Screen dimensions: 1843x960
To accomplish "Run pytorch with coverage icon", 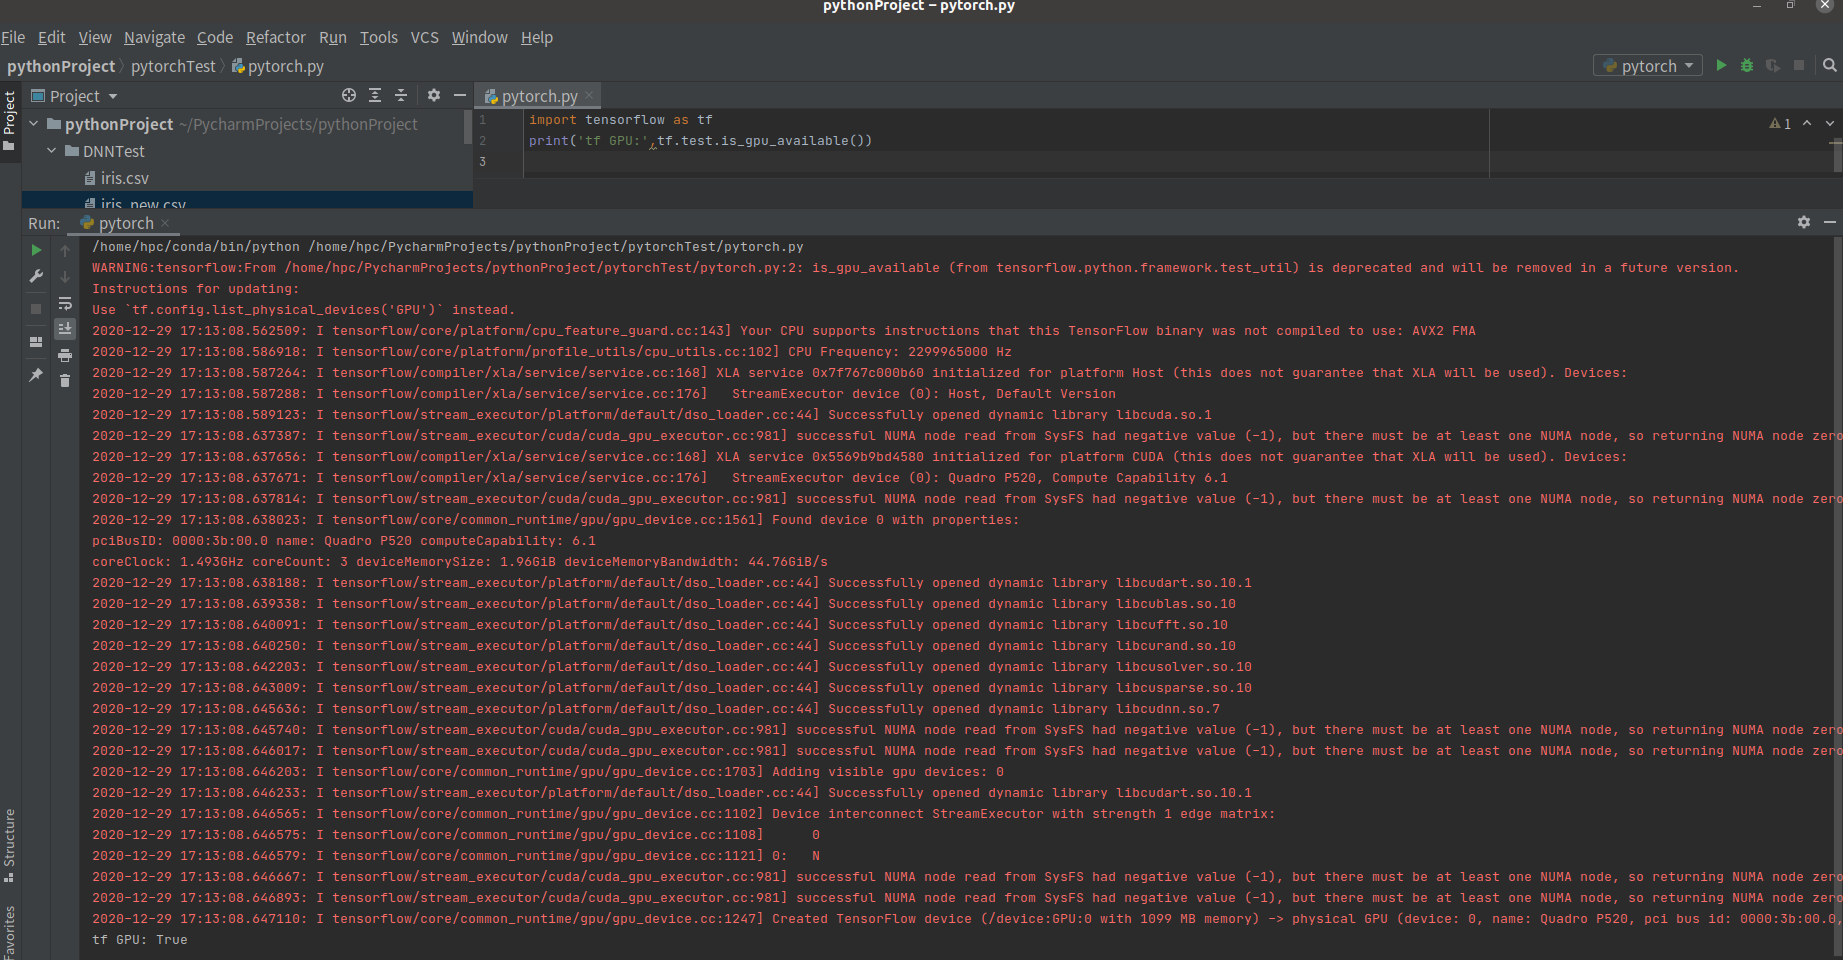I will [x=1773, y=65].
